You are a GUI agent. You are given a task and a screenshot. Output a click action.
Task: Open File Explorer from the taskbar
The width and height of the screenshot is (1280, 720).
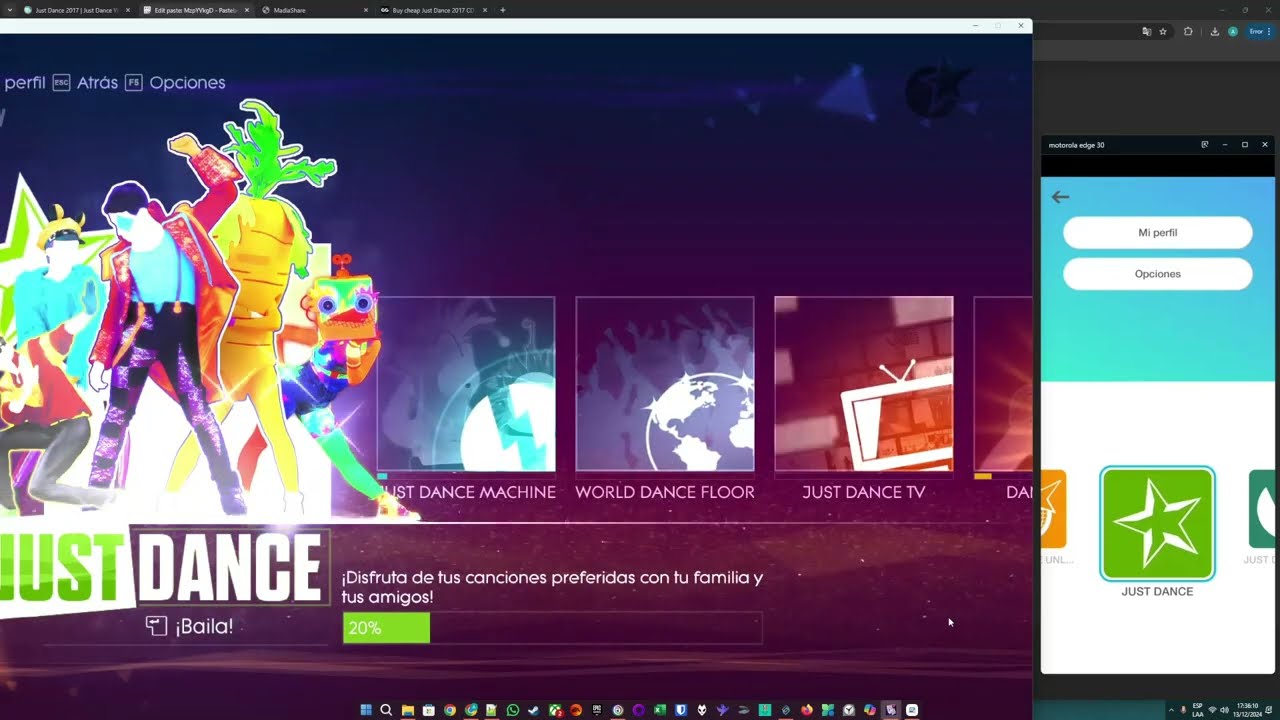point(408,710)
